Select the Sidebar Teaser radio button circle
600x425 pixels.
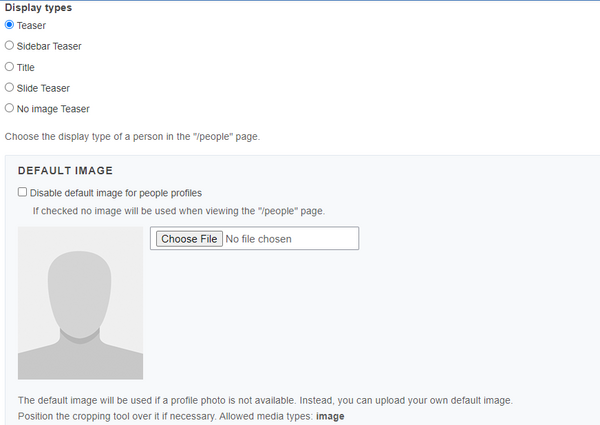10,46
